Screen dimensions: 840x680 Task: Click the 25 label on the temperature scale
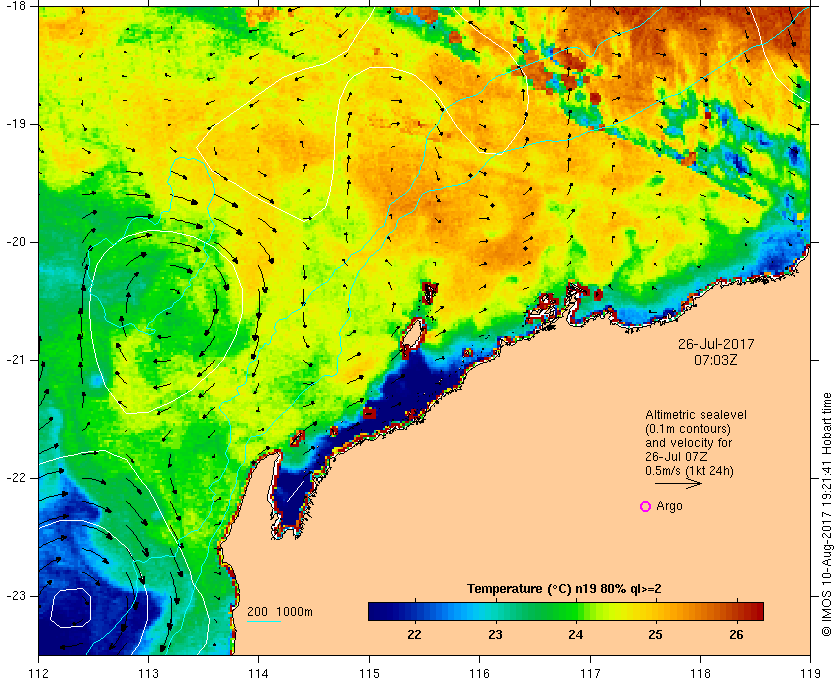pyautogui.click(x=655, y=635)
